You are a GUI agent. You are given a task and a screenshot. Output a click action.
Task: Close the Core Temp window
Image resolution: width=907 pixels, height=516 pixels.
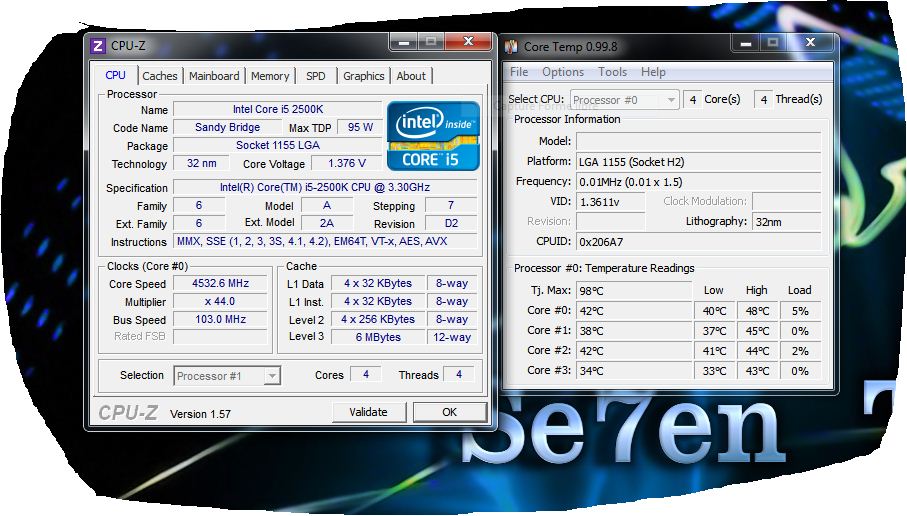(811, 42)
